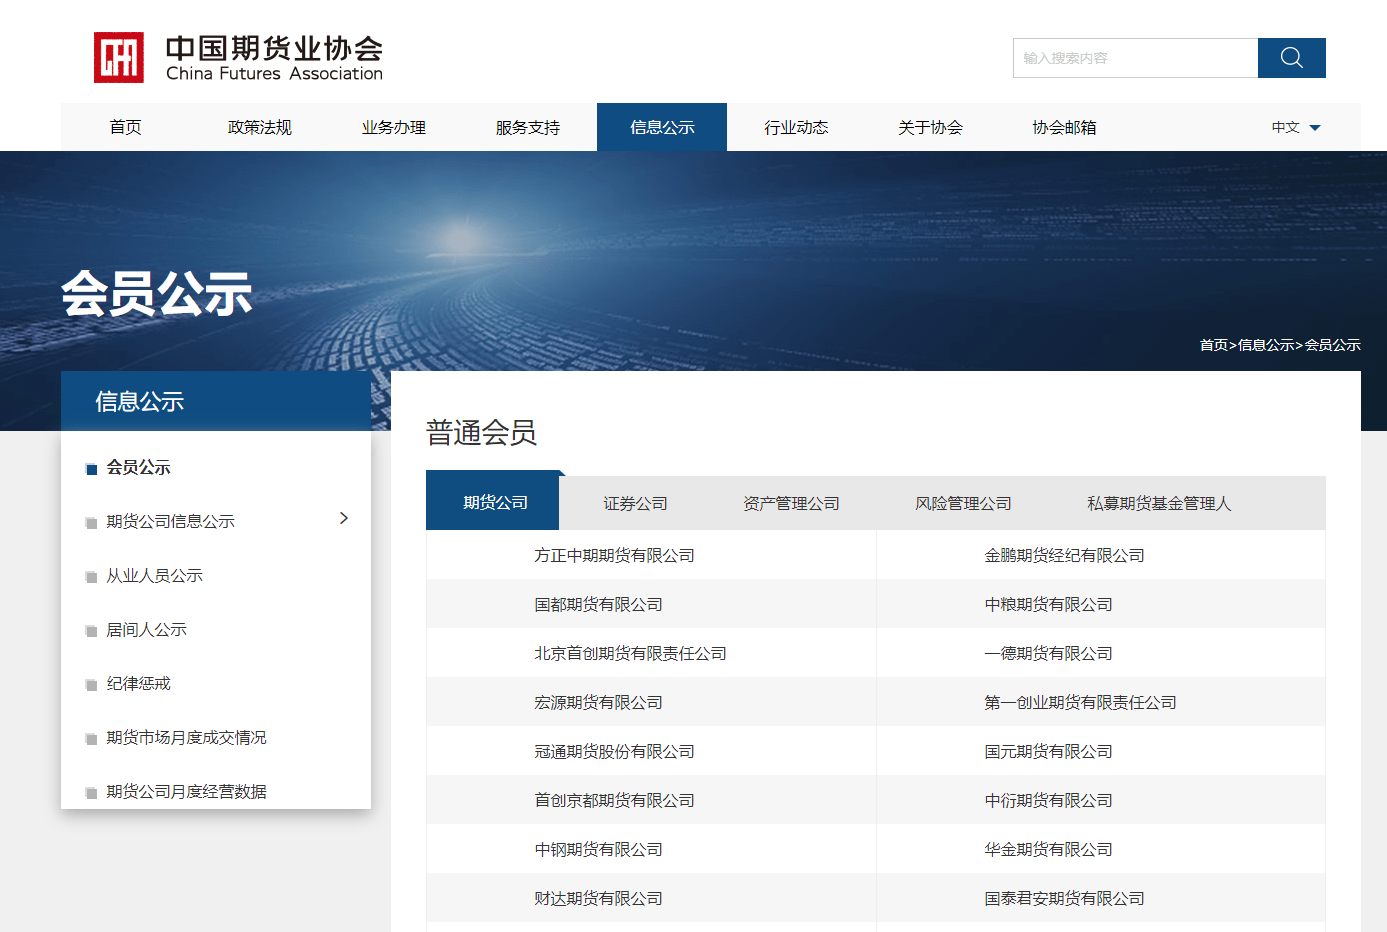Open the 国泰君安期货有限公司 link
Screen dimensions: 1387x932
point(1064,899)
